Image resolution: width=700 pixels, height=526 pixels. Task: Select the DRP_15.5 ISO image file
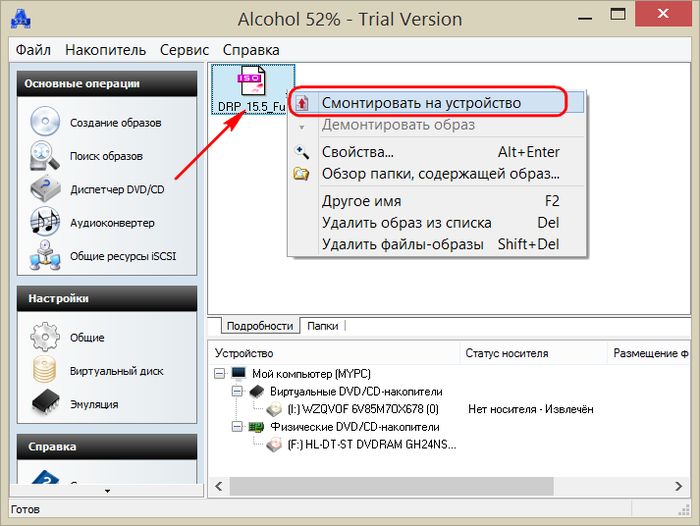click(x=252, y=89)
